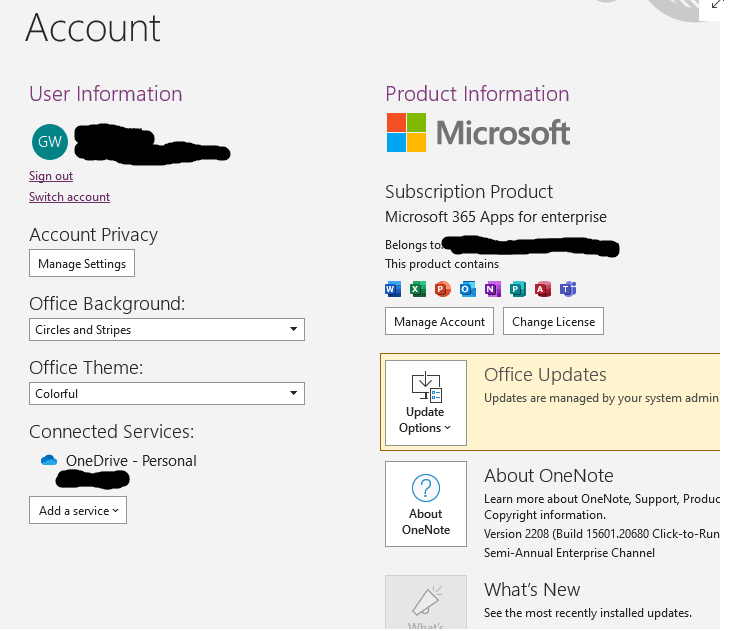Click the Version 2208 build text
Viewport: 732px width, 631px height.
point(602,534)
